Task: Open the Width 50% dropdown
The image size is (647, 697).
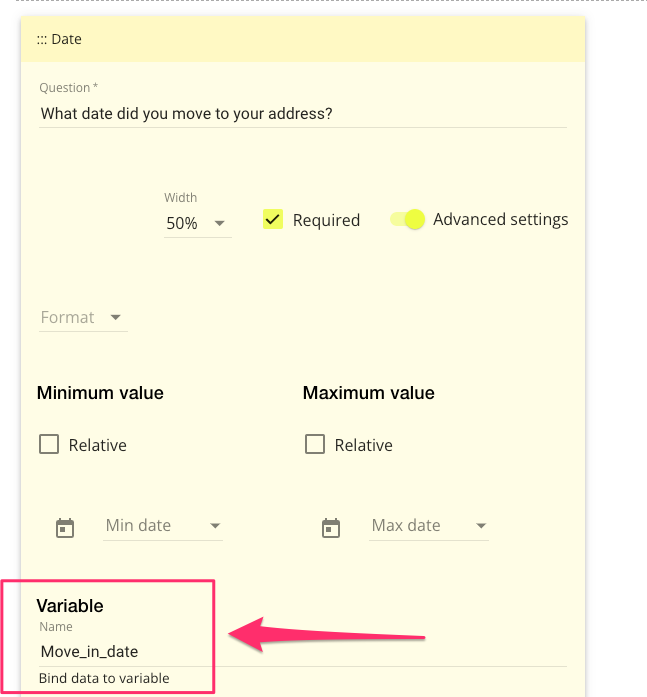Action: tap(197, 224)
